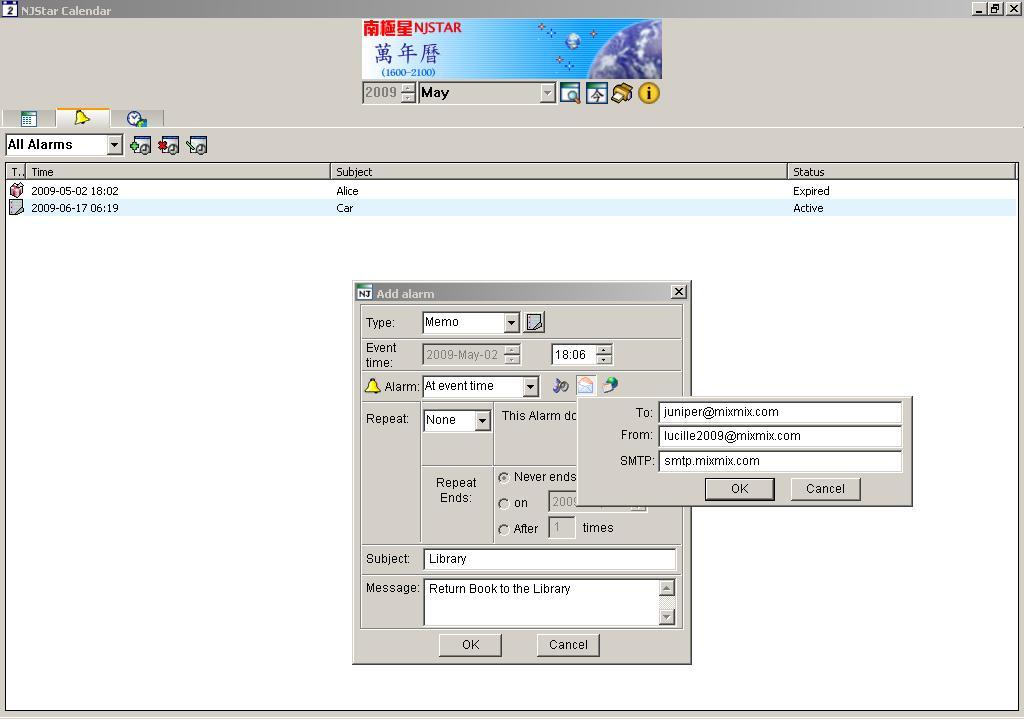1024x719 pixels.
Task: Select the 'Never ends' radio button
Action: 504,478
